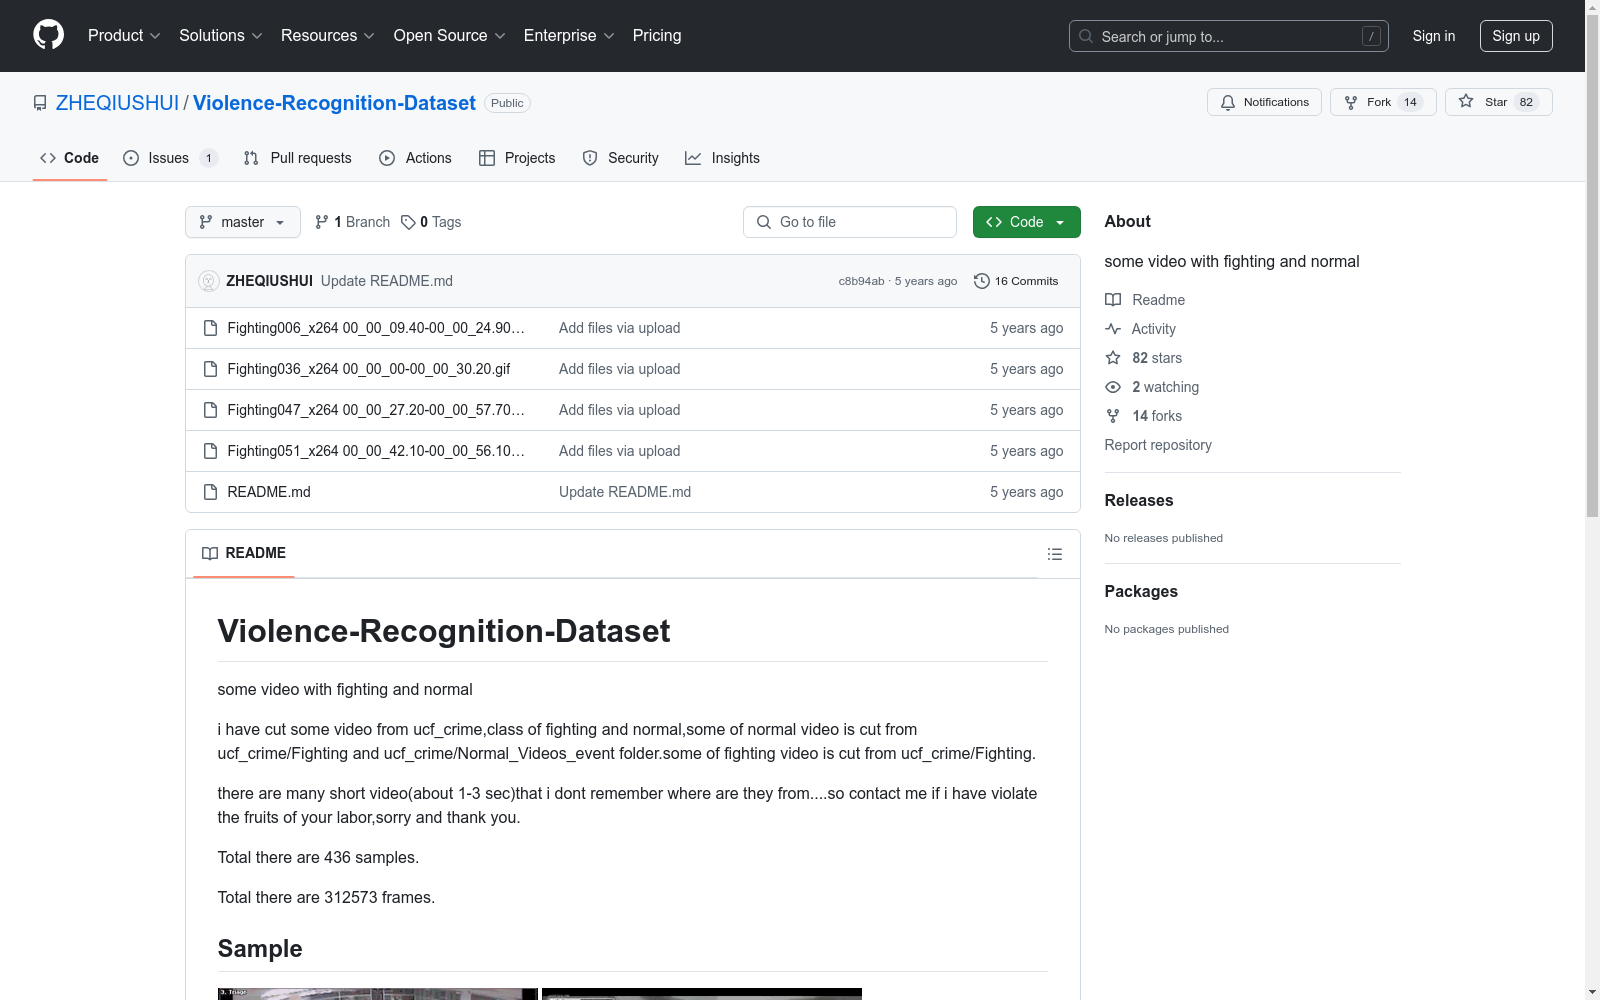
Task: Click the Star icon to star the repository
Action: point(1466,101)
